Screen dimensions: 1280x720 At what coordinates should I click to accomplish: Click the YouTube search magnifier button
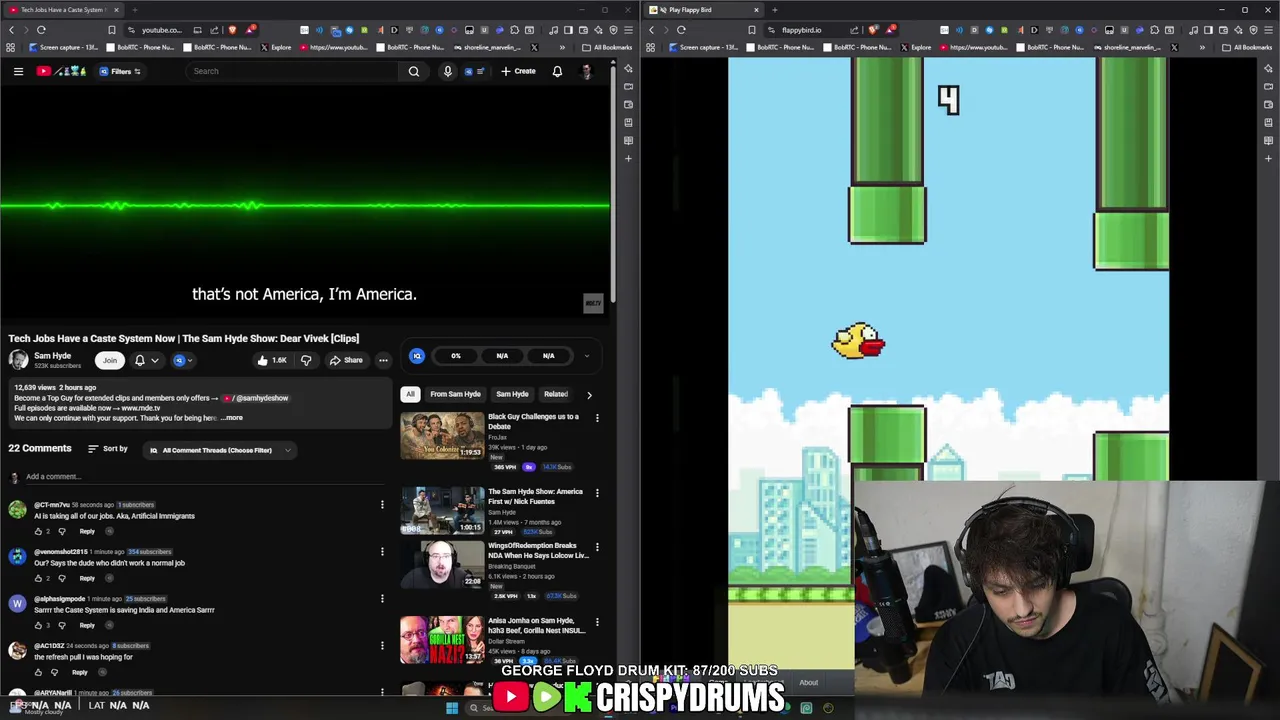click(413, 71)
